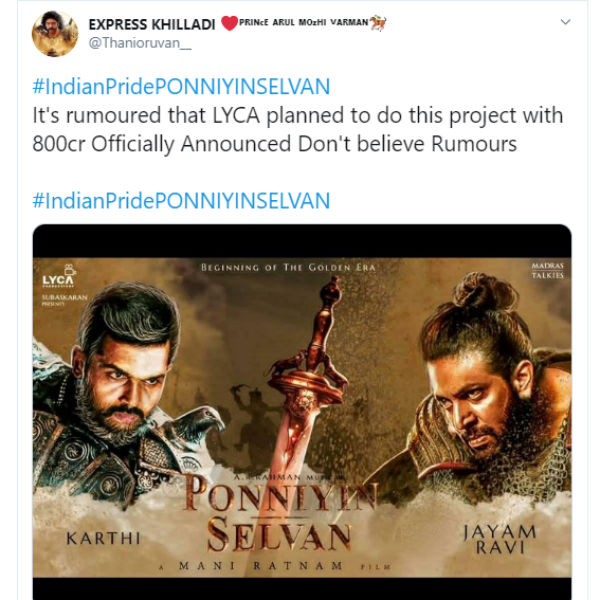Click the red heart emoji in the display name
Image resolution: width=600 pixels, height=600 pixels.
point(229,23)
